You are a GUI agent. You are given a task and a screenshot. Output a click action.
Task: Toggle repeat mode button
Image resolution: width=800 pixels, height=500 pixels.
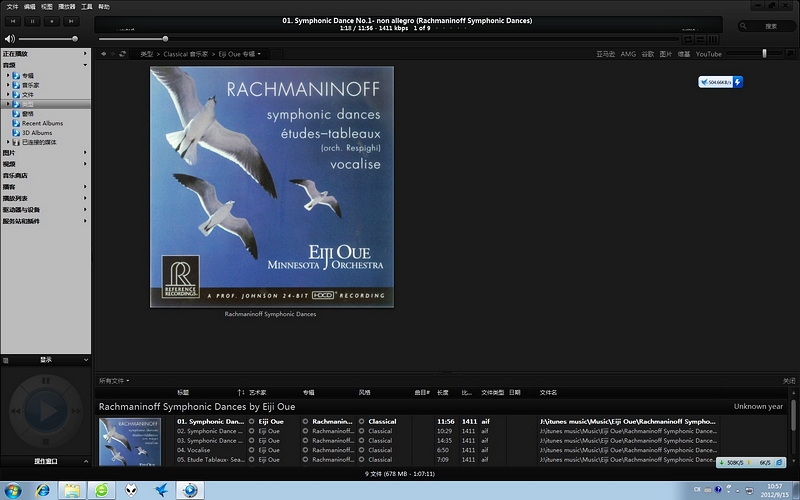coord(688,39)
